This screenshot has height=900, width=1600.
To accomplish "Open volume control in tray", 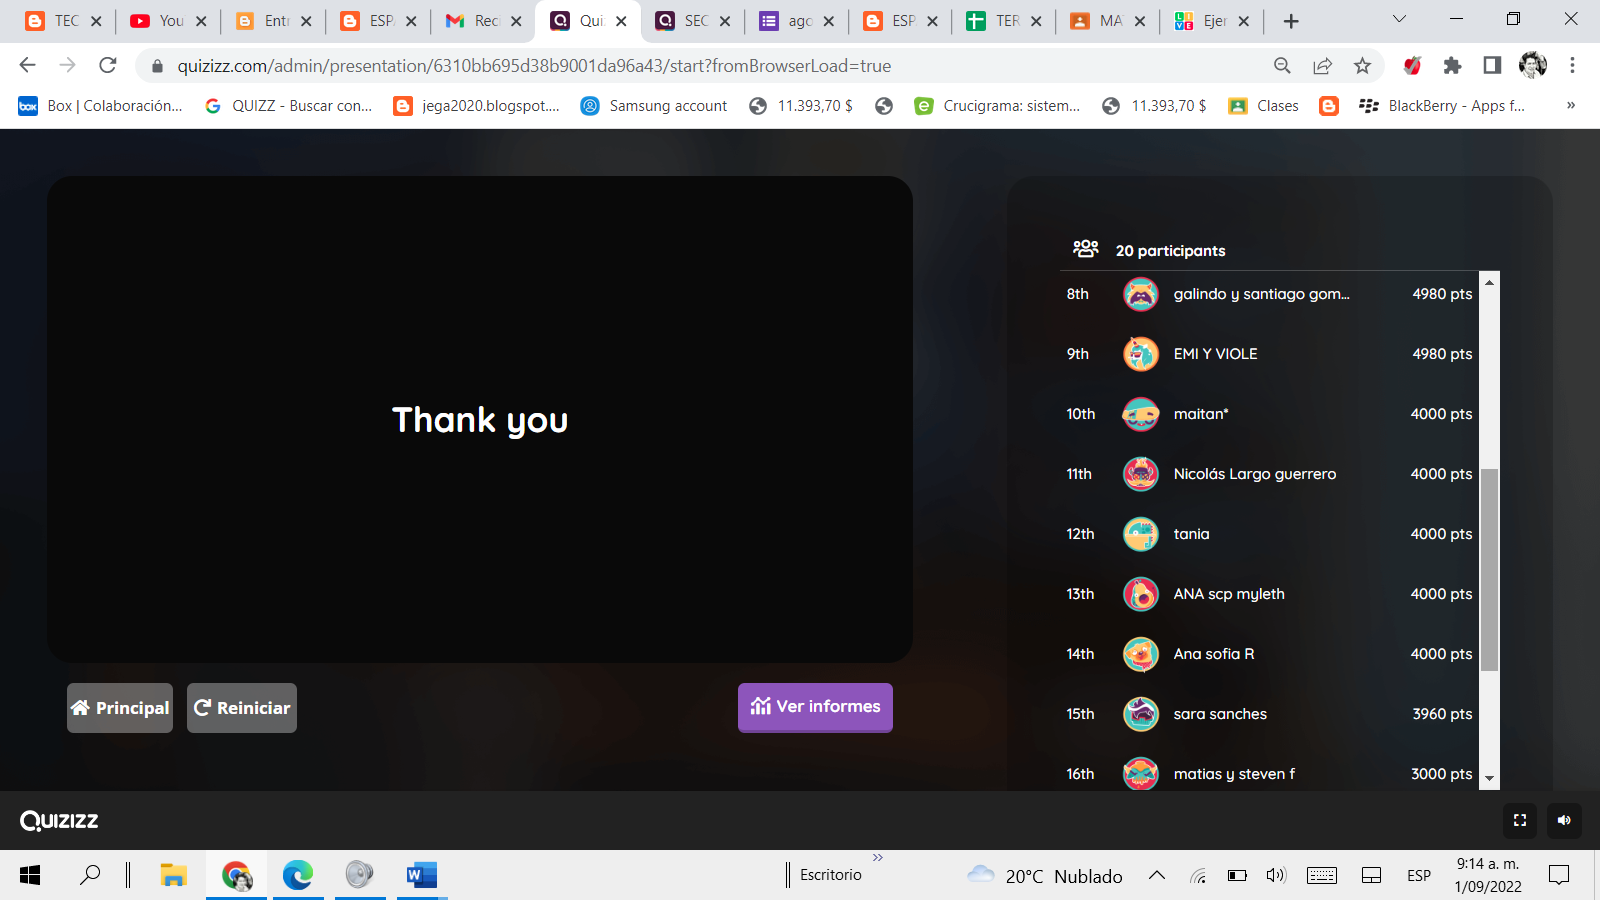I will pyautogui.click(x=1275, y=875).
